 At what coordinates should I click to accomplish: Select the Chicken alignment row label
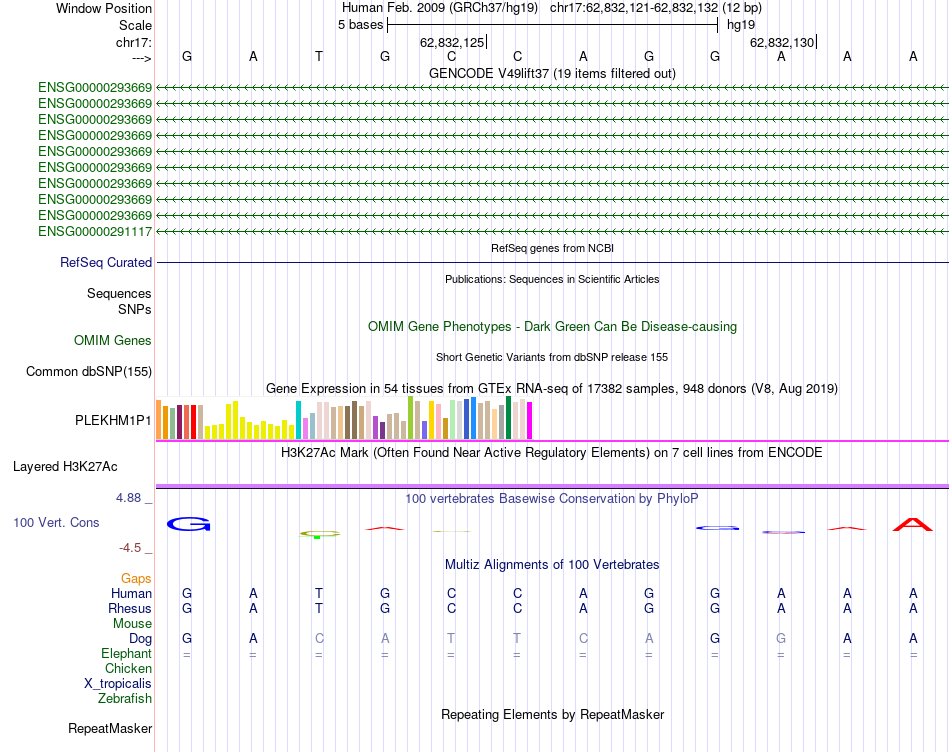(128, 668)
